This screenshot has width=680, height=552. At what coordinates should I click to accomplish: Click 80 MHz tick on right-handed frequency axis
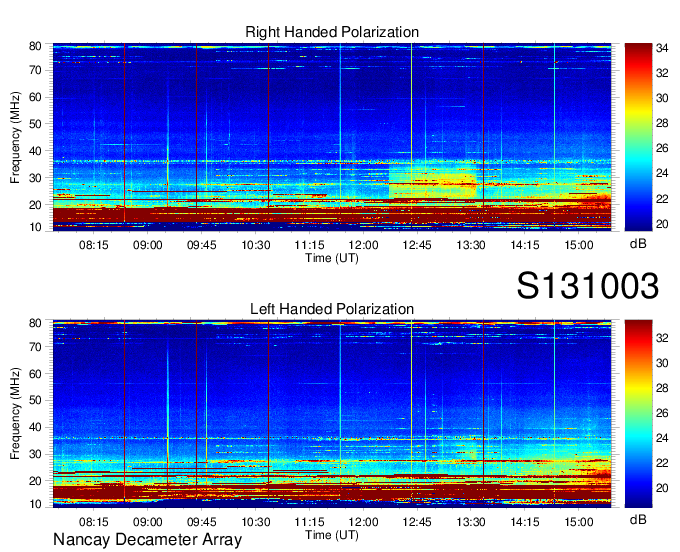pos(35,46)
